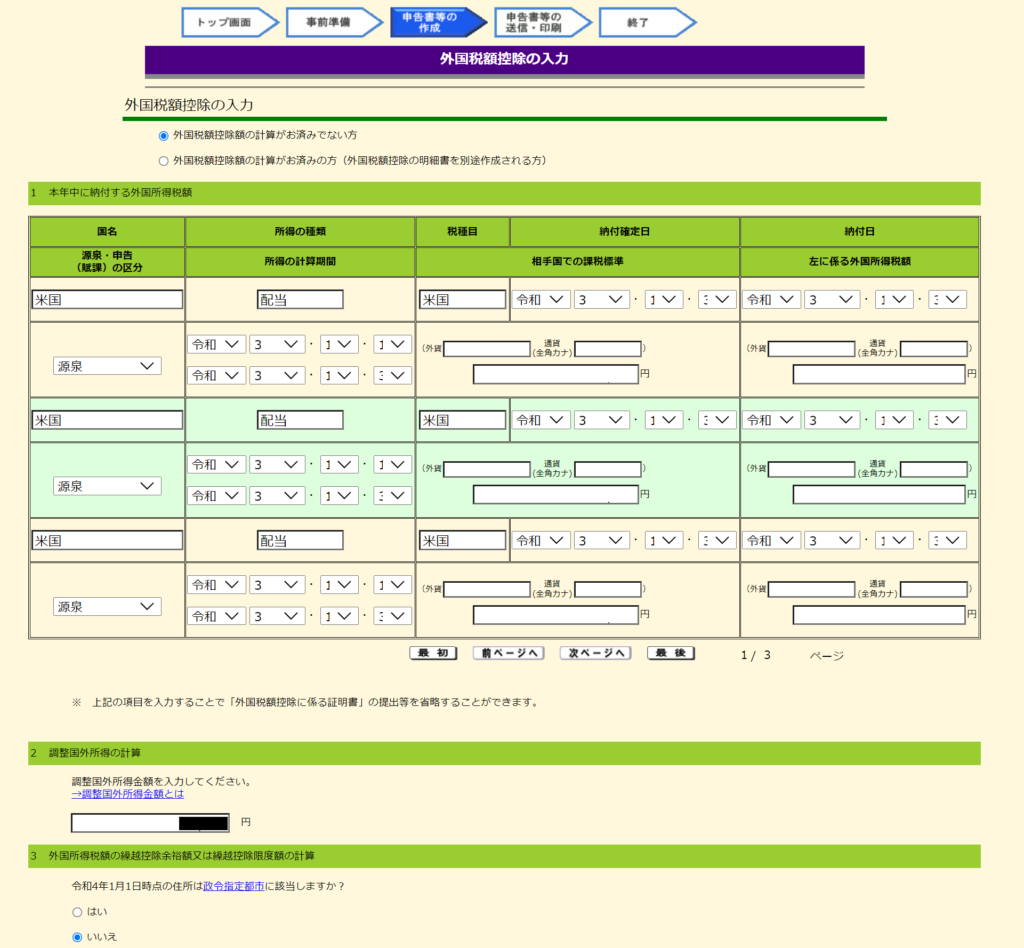Click the first row 国名 field with 米国
The image size is (1024, 948).
click(107, 300)
